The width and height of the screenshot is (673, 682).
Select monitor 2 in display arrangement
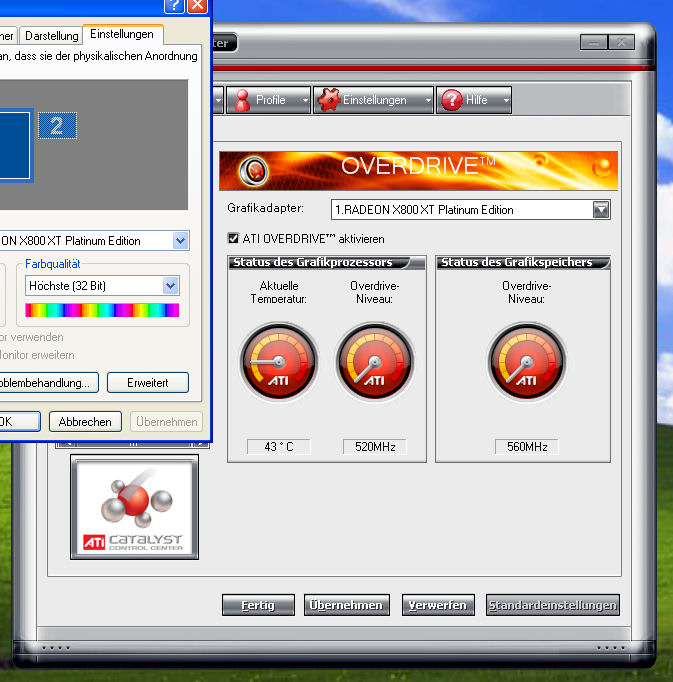coord(57,126)
